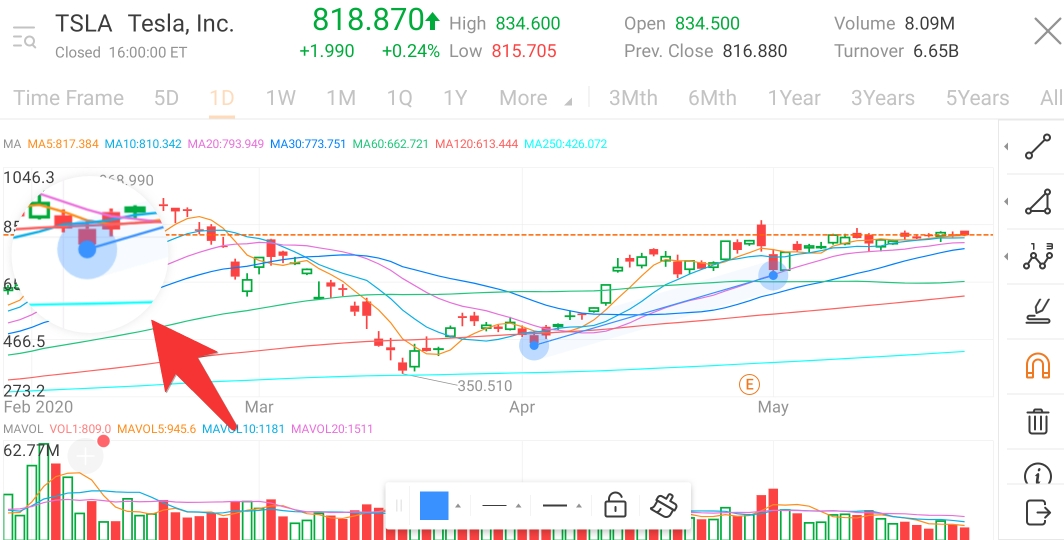Viewport: 1064px width, 540px height.
Task: Select the 1D time frame tab
Action: pyautogui.click(x=222, y=98)
